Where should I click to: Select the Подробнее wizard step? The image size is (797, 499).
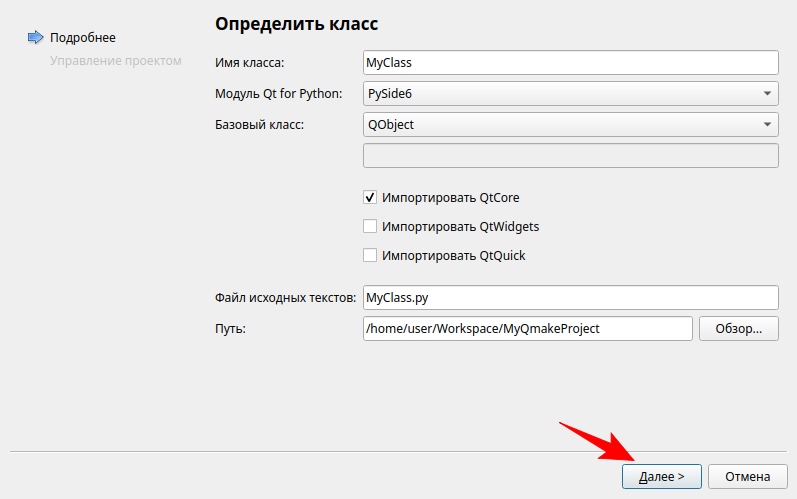pyautogui.click(x=83, y=38)
